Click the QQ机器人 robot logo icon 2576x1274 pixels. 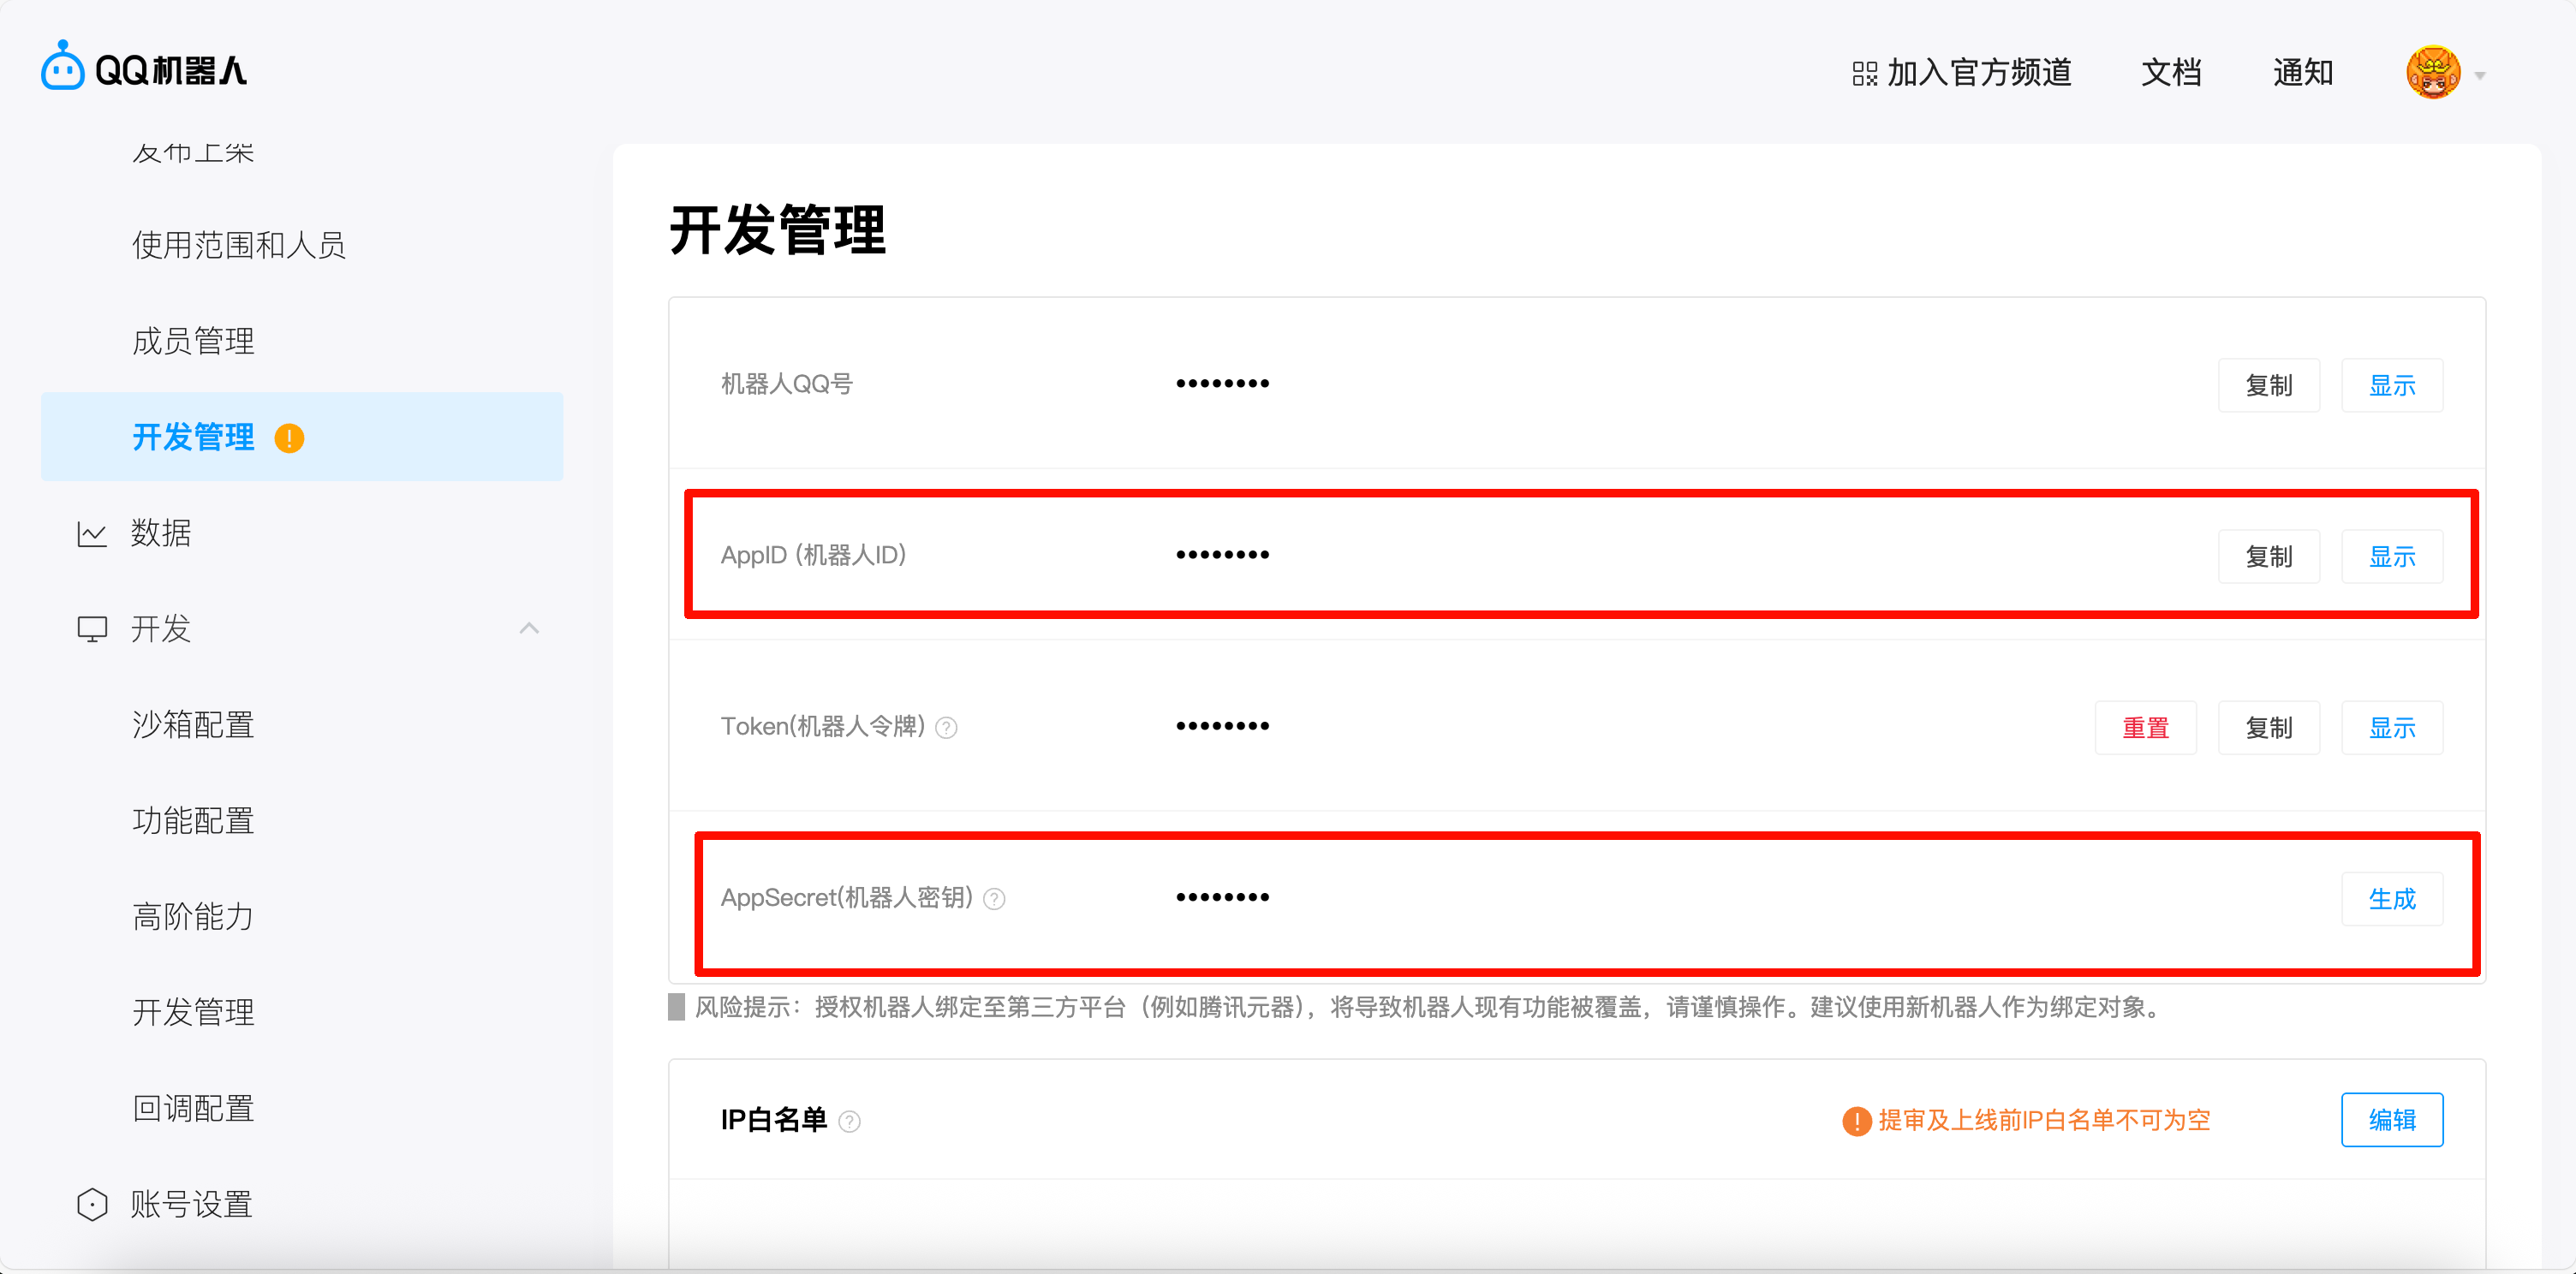62,67
